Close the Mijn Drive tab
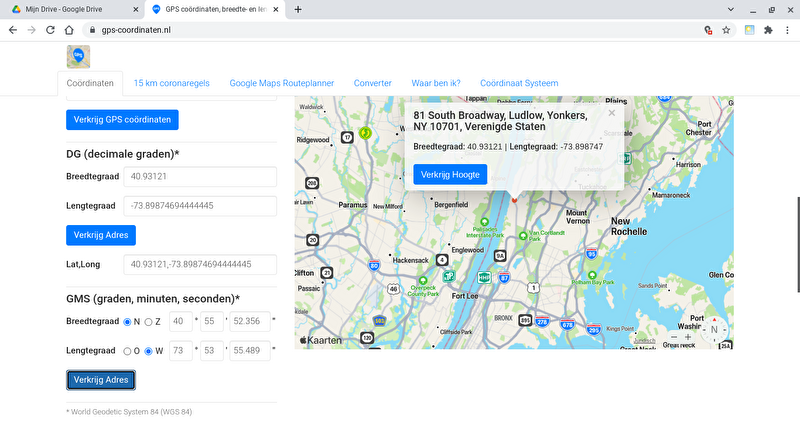800x422 pixels. tap(135, 9)
